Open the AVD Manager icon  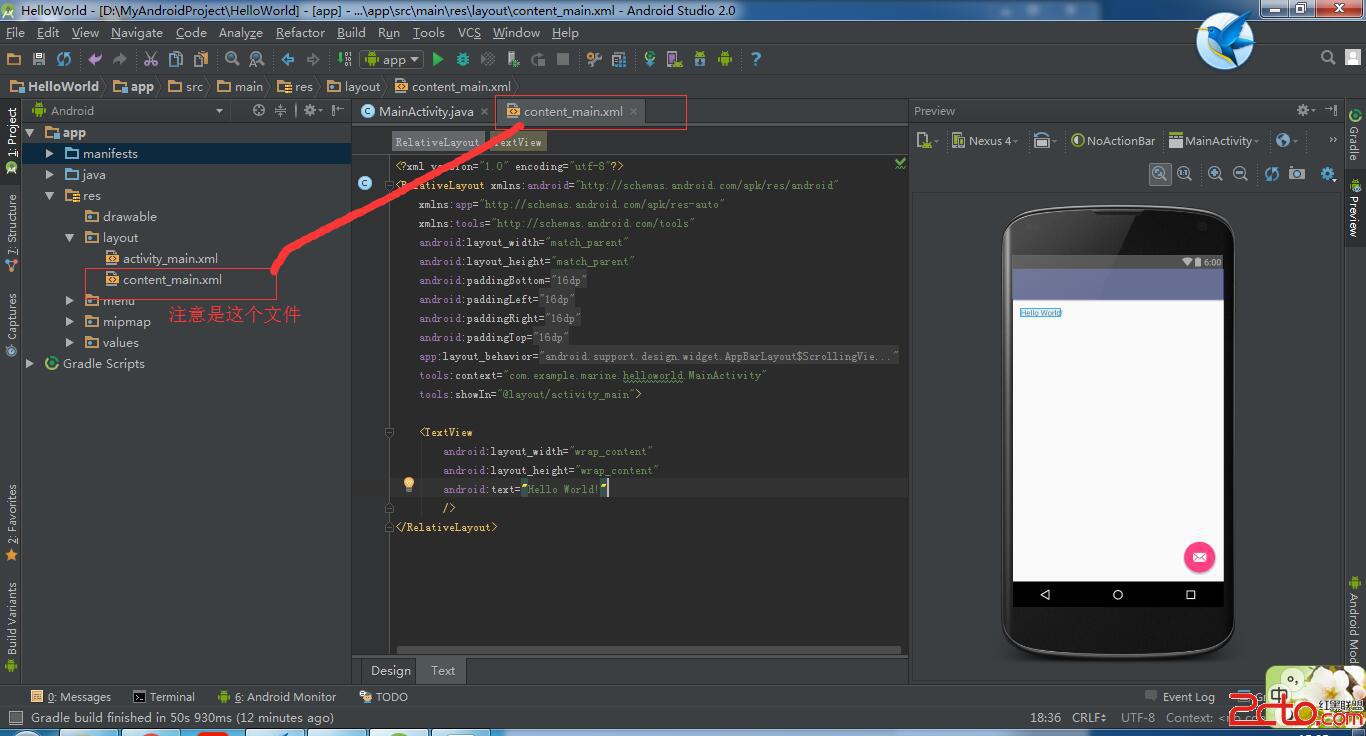[674, 60]
